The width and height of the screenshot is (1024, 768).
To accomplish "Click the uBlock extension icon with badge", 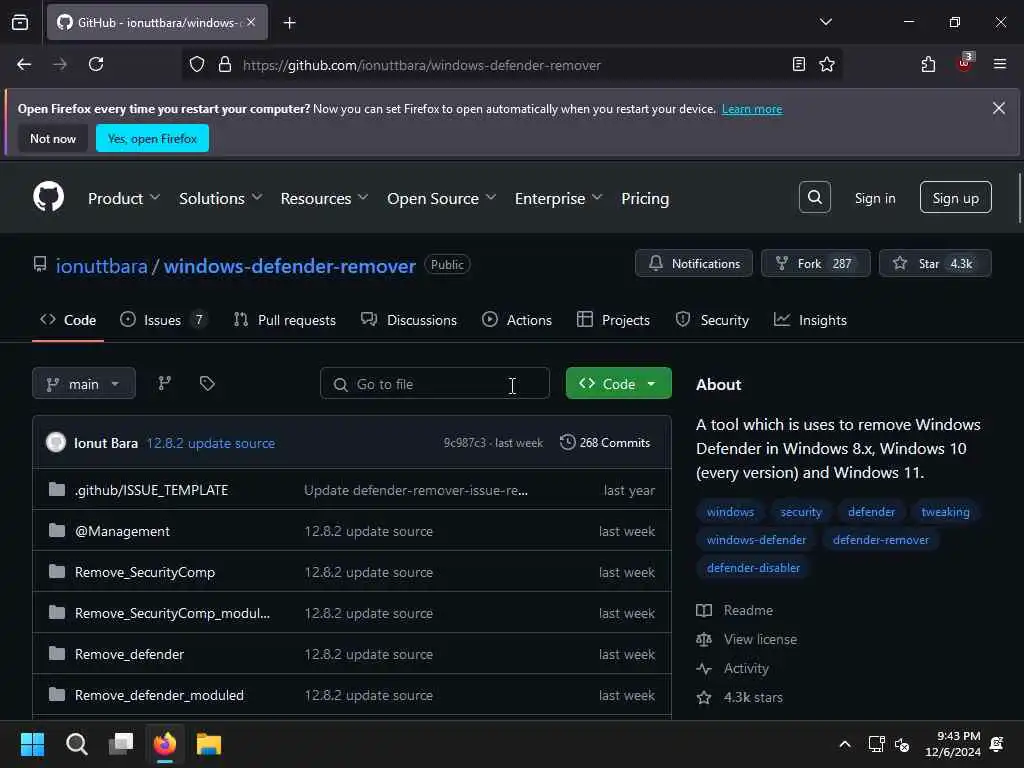I will pos(964,63).
